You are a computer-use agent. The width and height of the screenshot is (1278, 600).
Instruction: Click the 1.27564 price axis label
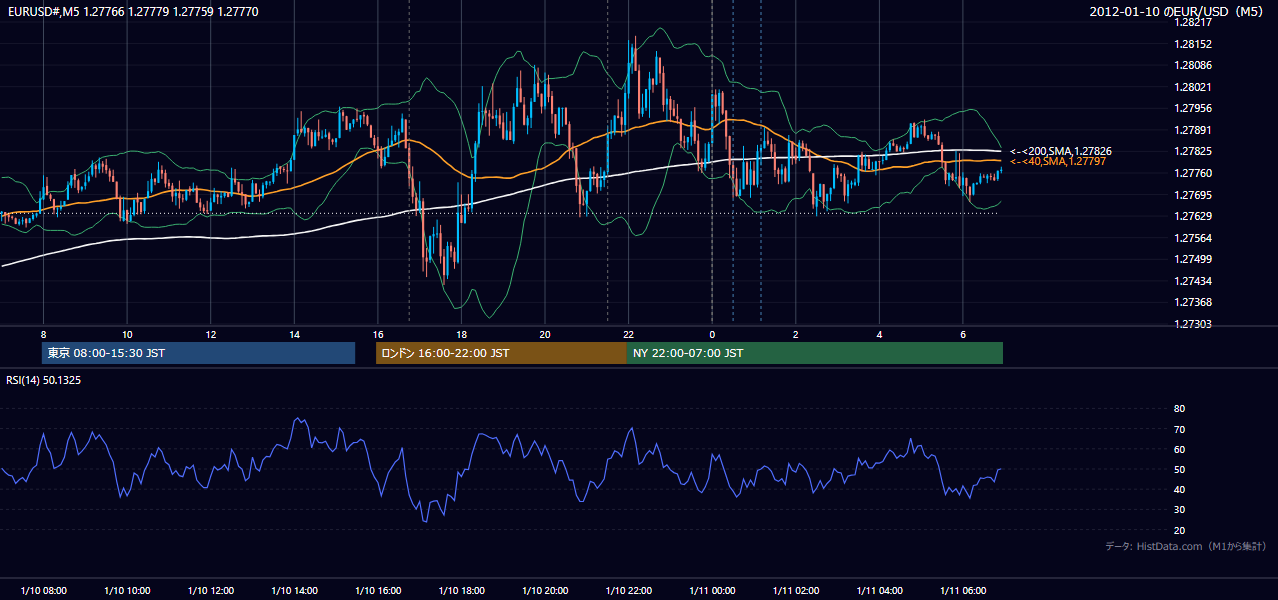1194,238
